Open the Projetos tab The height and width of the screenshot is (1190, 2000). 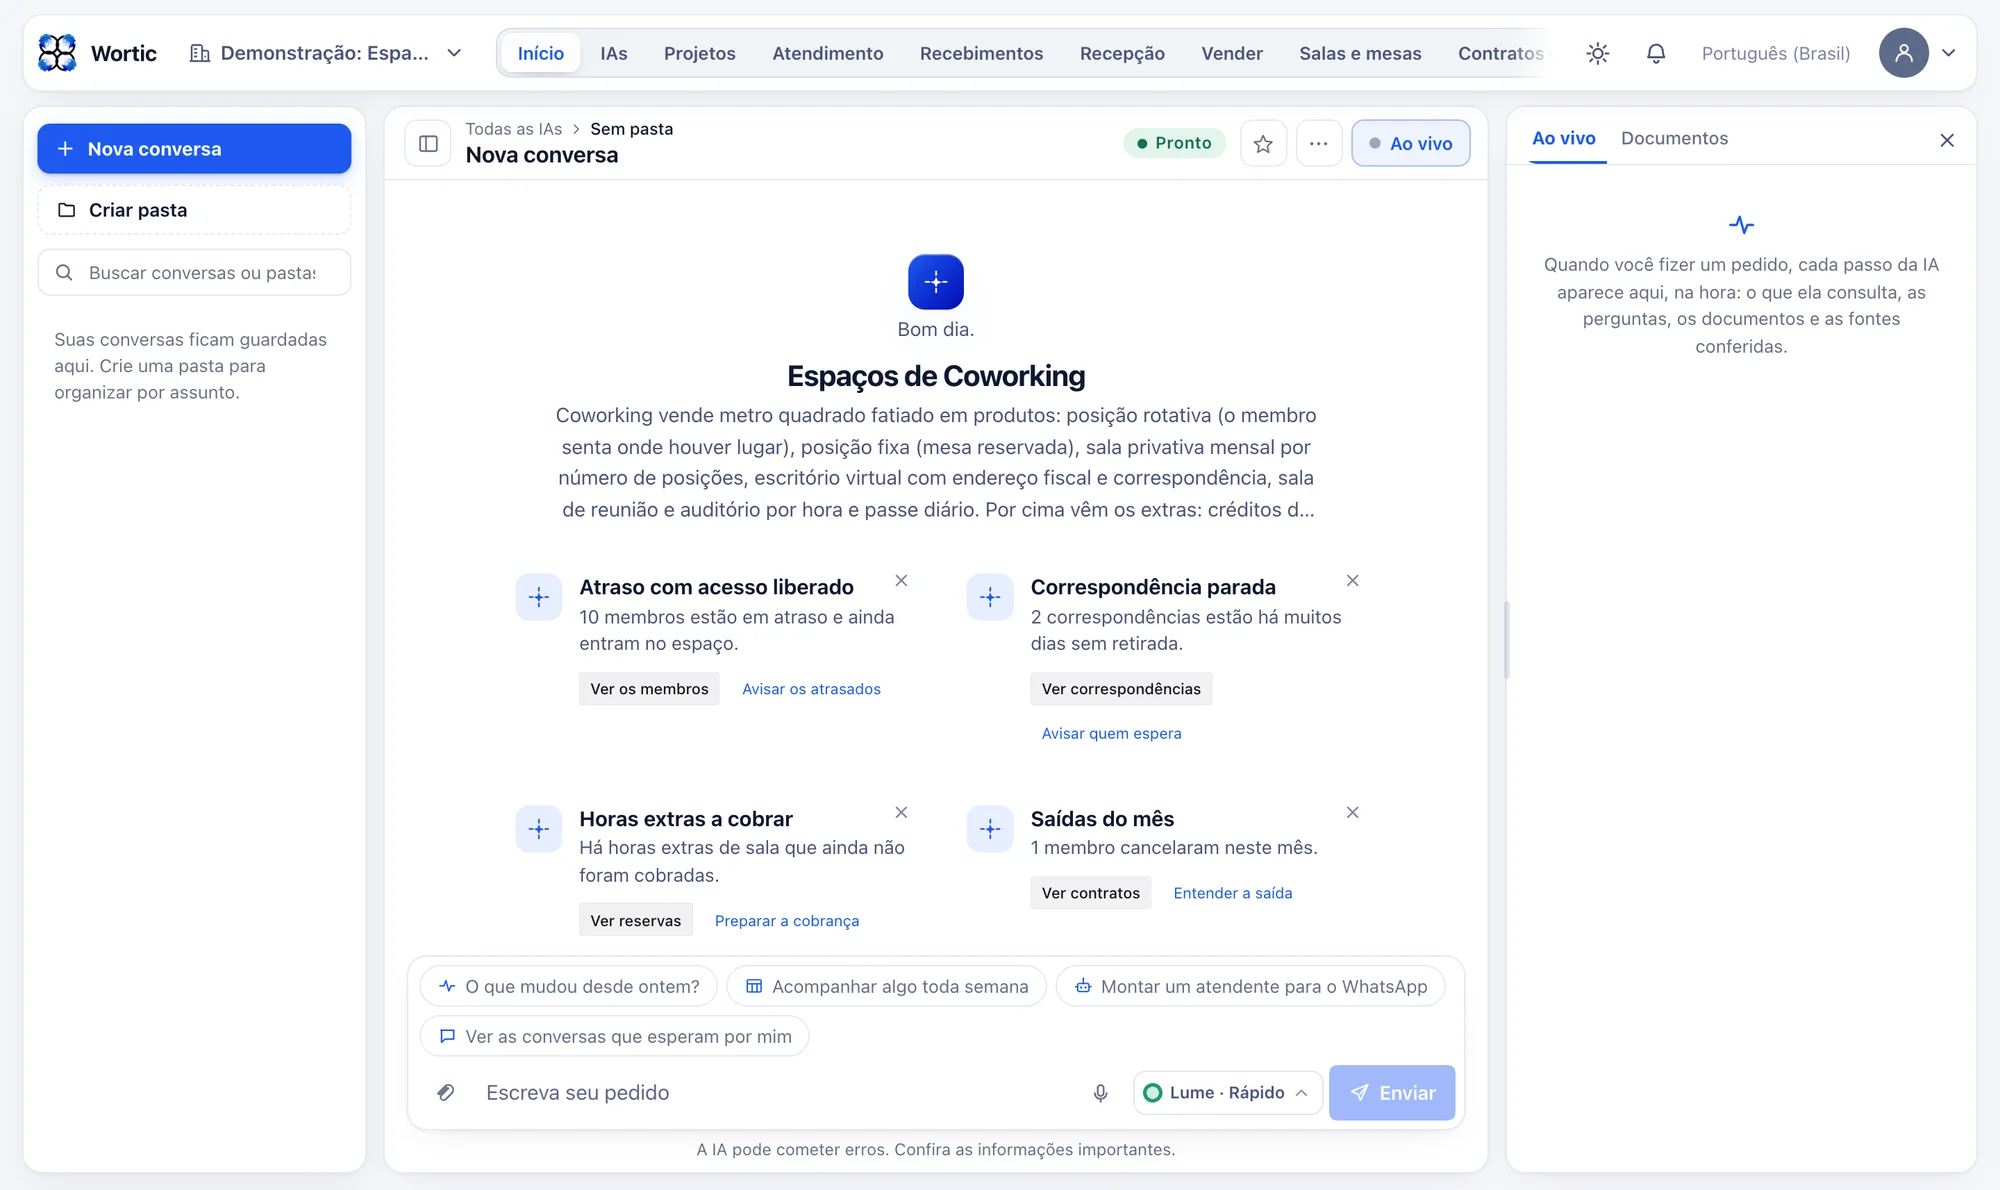[x=699, y=53]
